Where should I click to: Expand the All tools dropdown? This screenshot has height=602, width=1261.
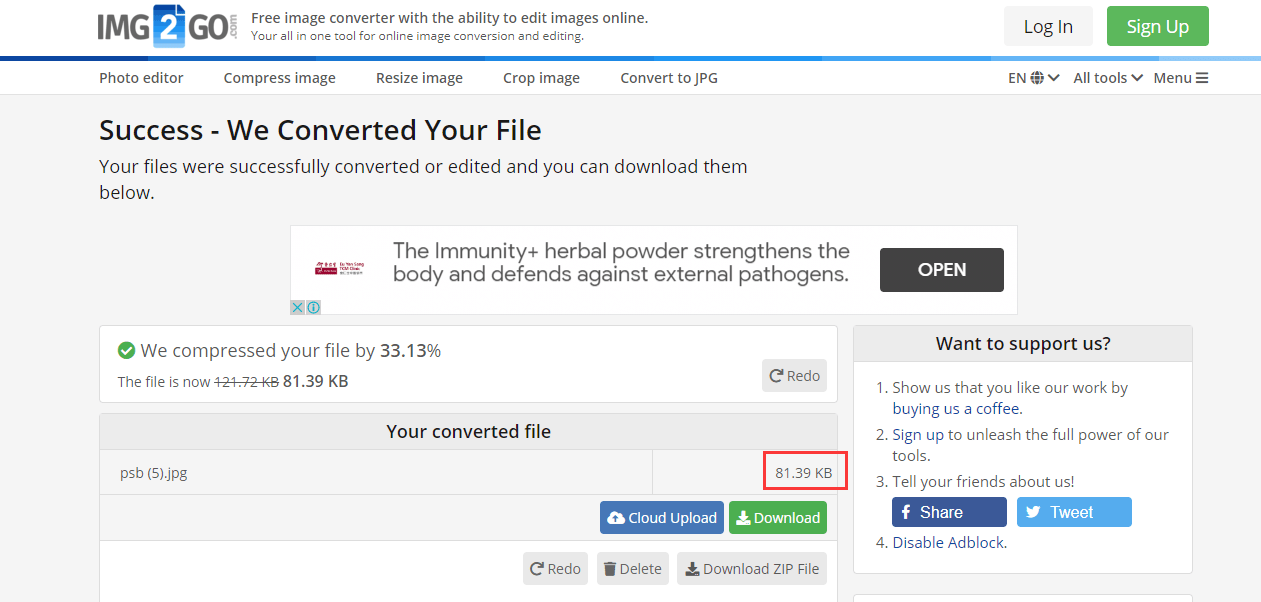coord(1108,78)
